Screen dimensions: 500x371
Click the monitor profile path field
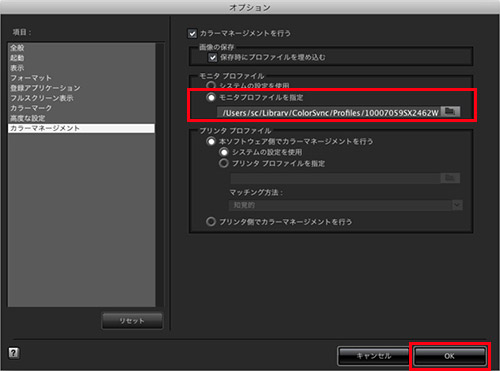329,112
